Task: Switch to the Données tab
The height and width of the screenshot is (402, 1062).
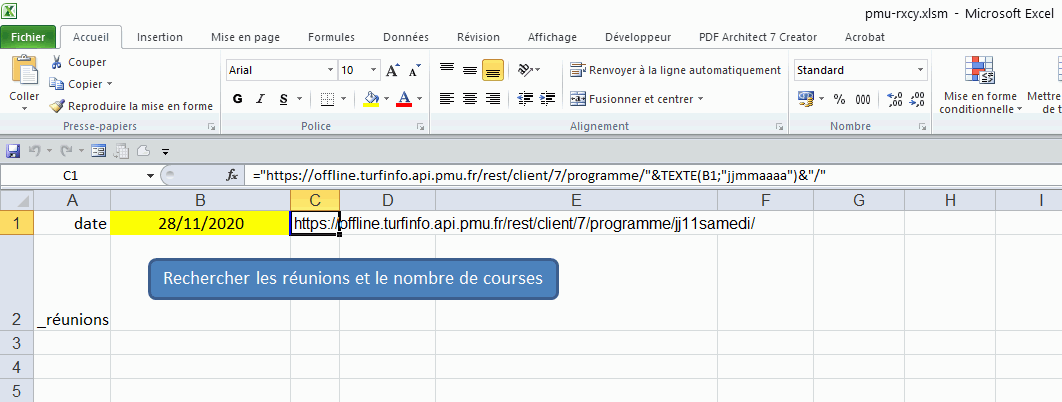Action: (x=406, y=37)
